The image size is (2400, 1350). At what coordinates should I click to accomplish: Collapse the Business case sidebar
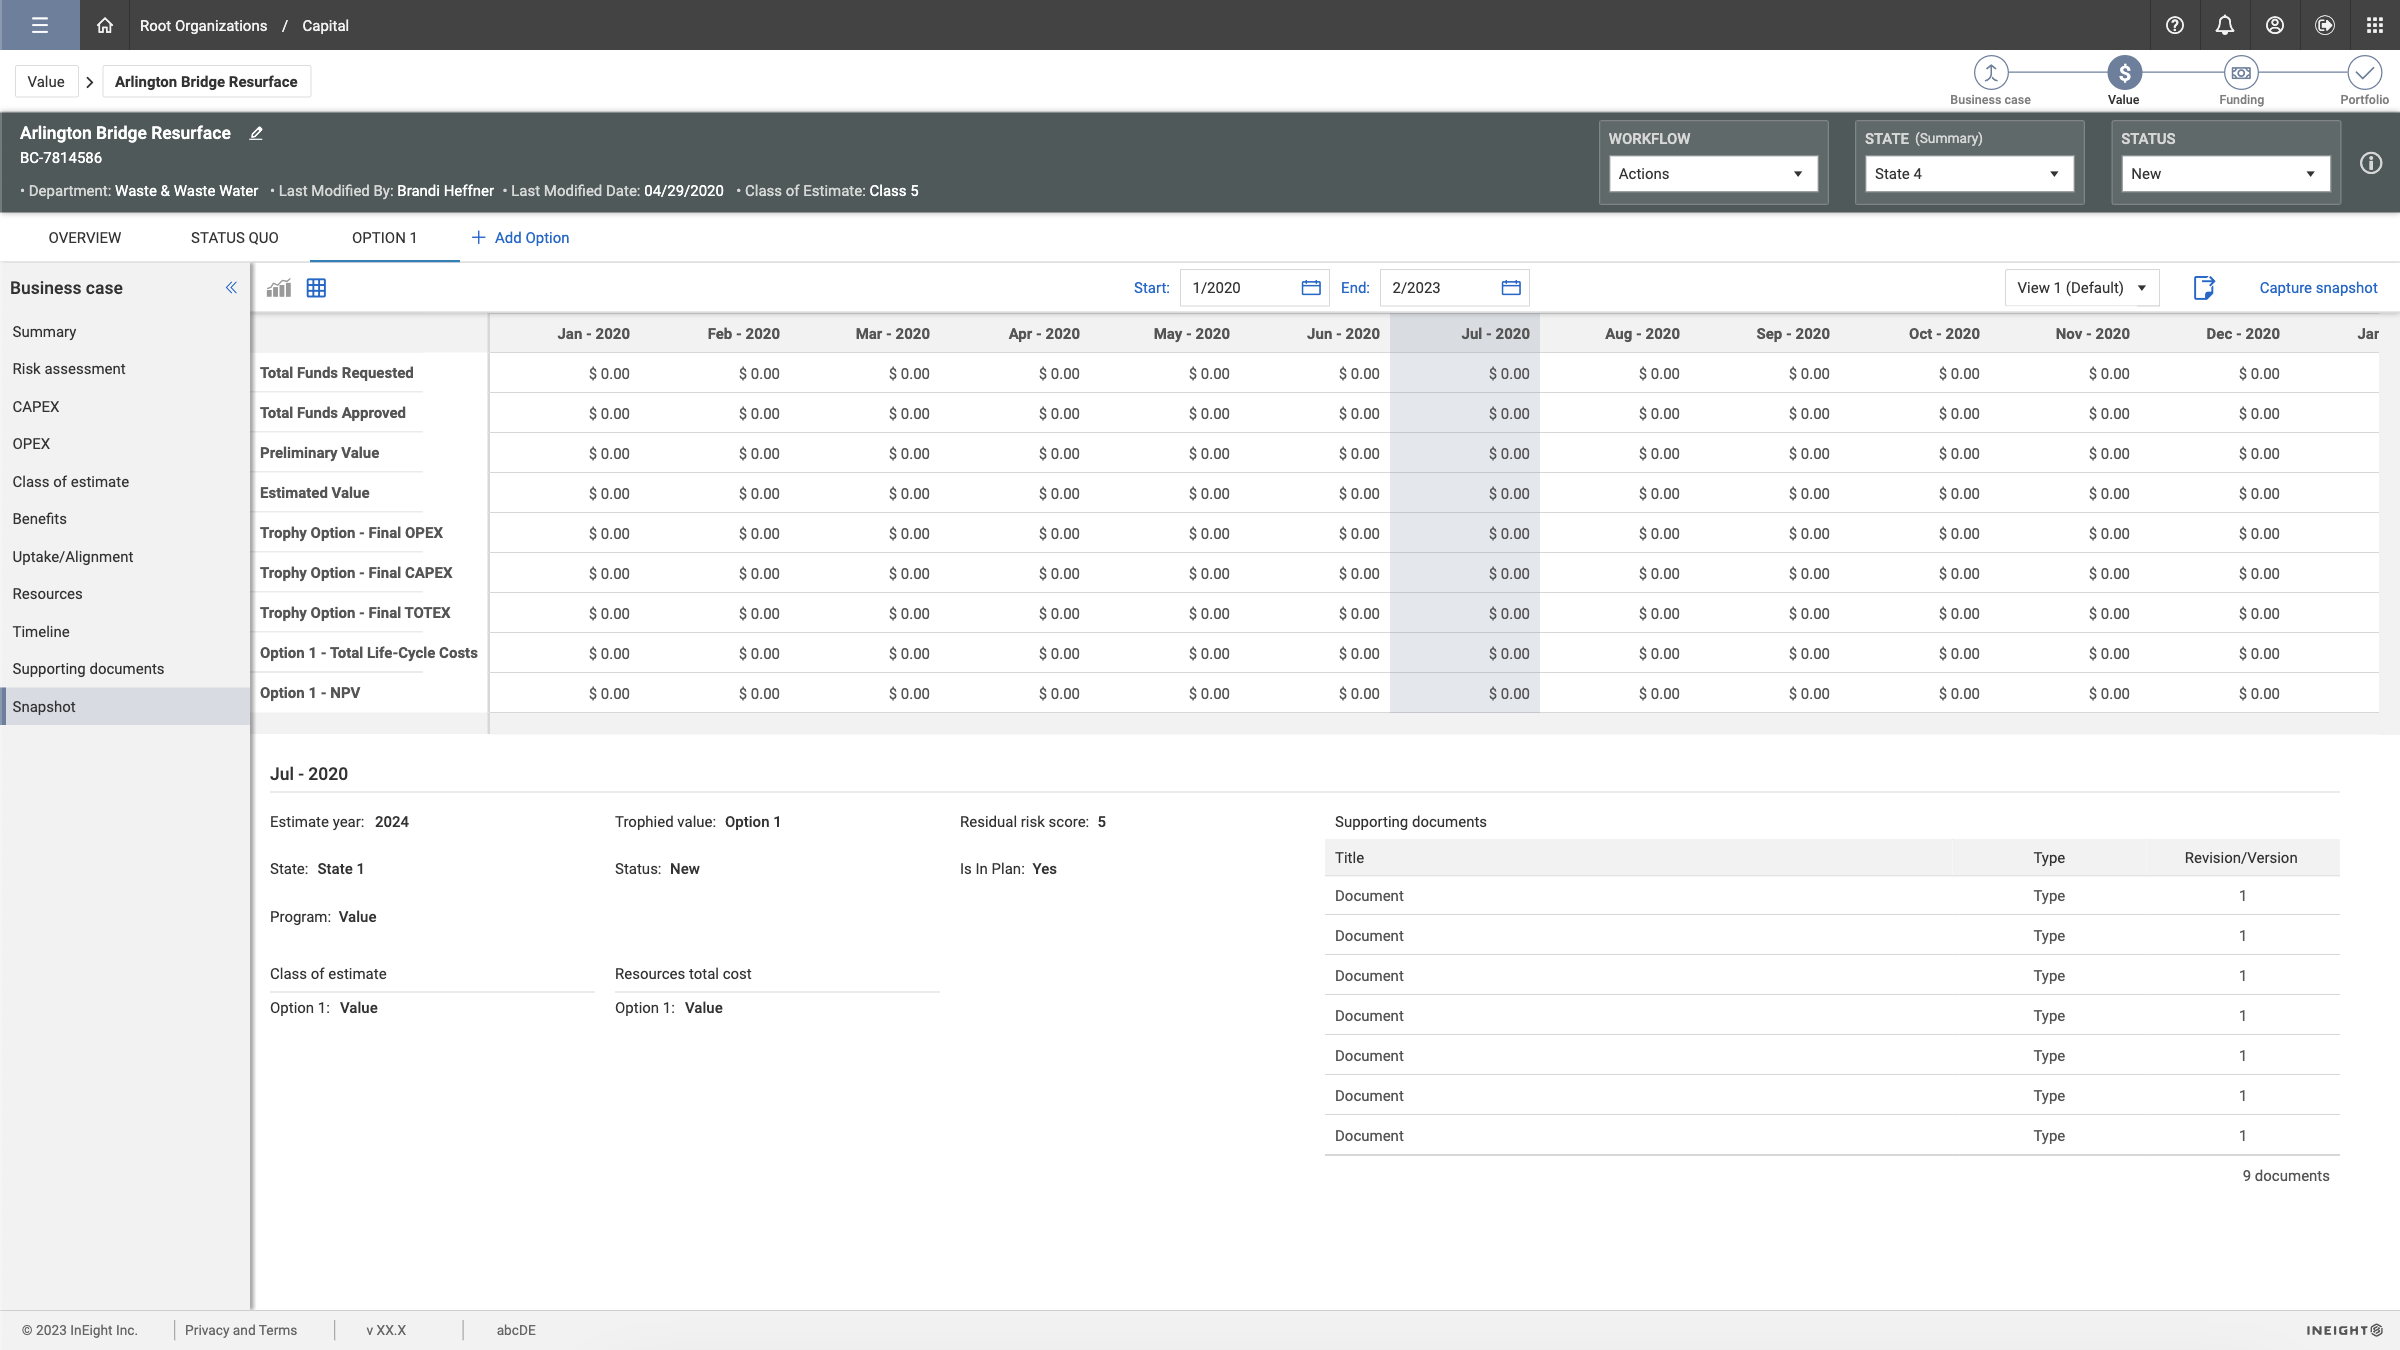[x=231, y=288]
